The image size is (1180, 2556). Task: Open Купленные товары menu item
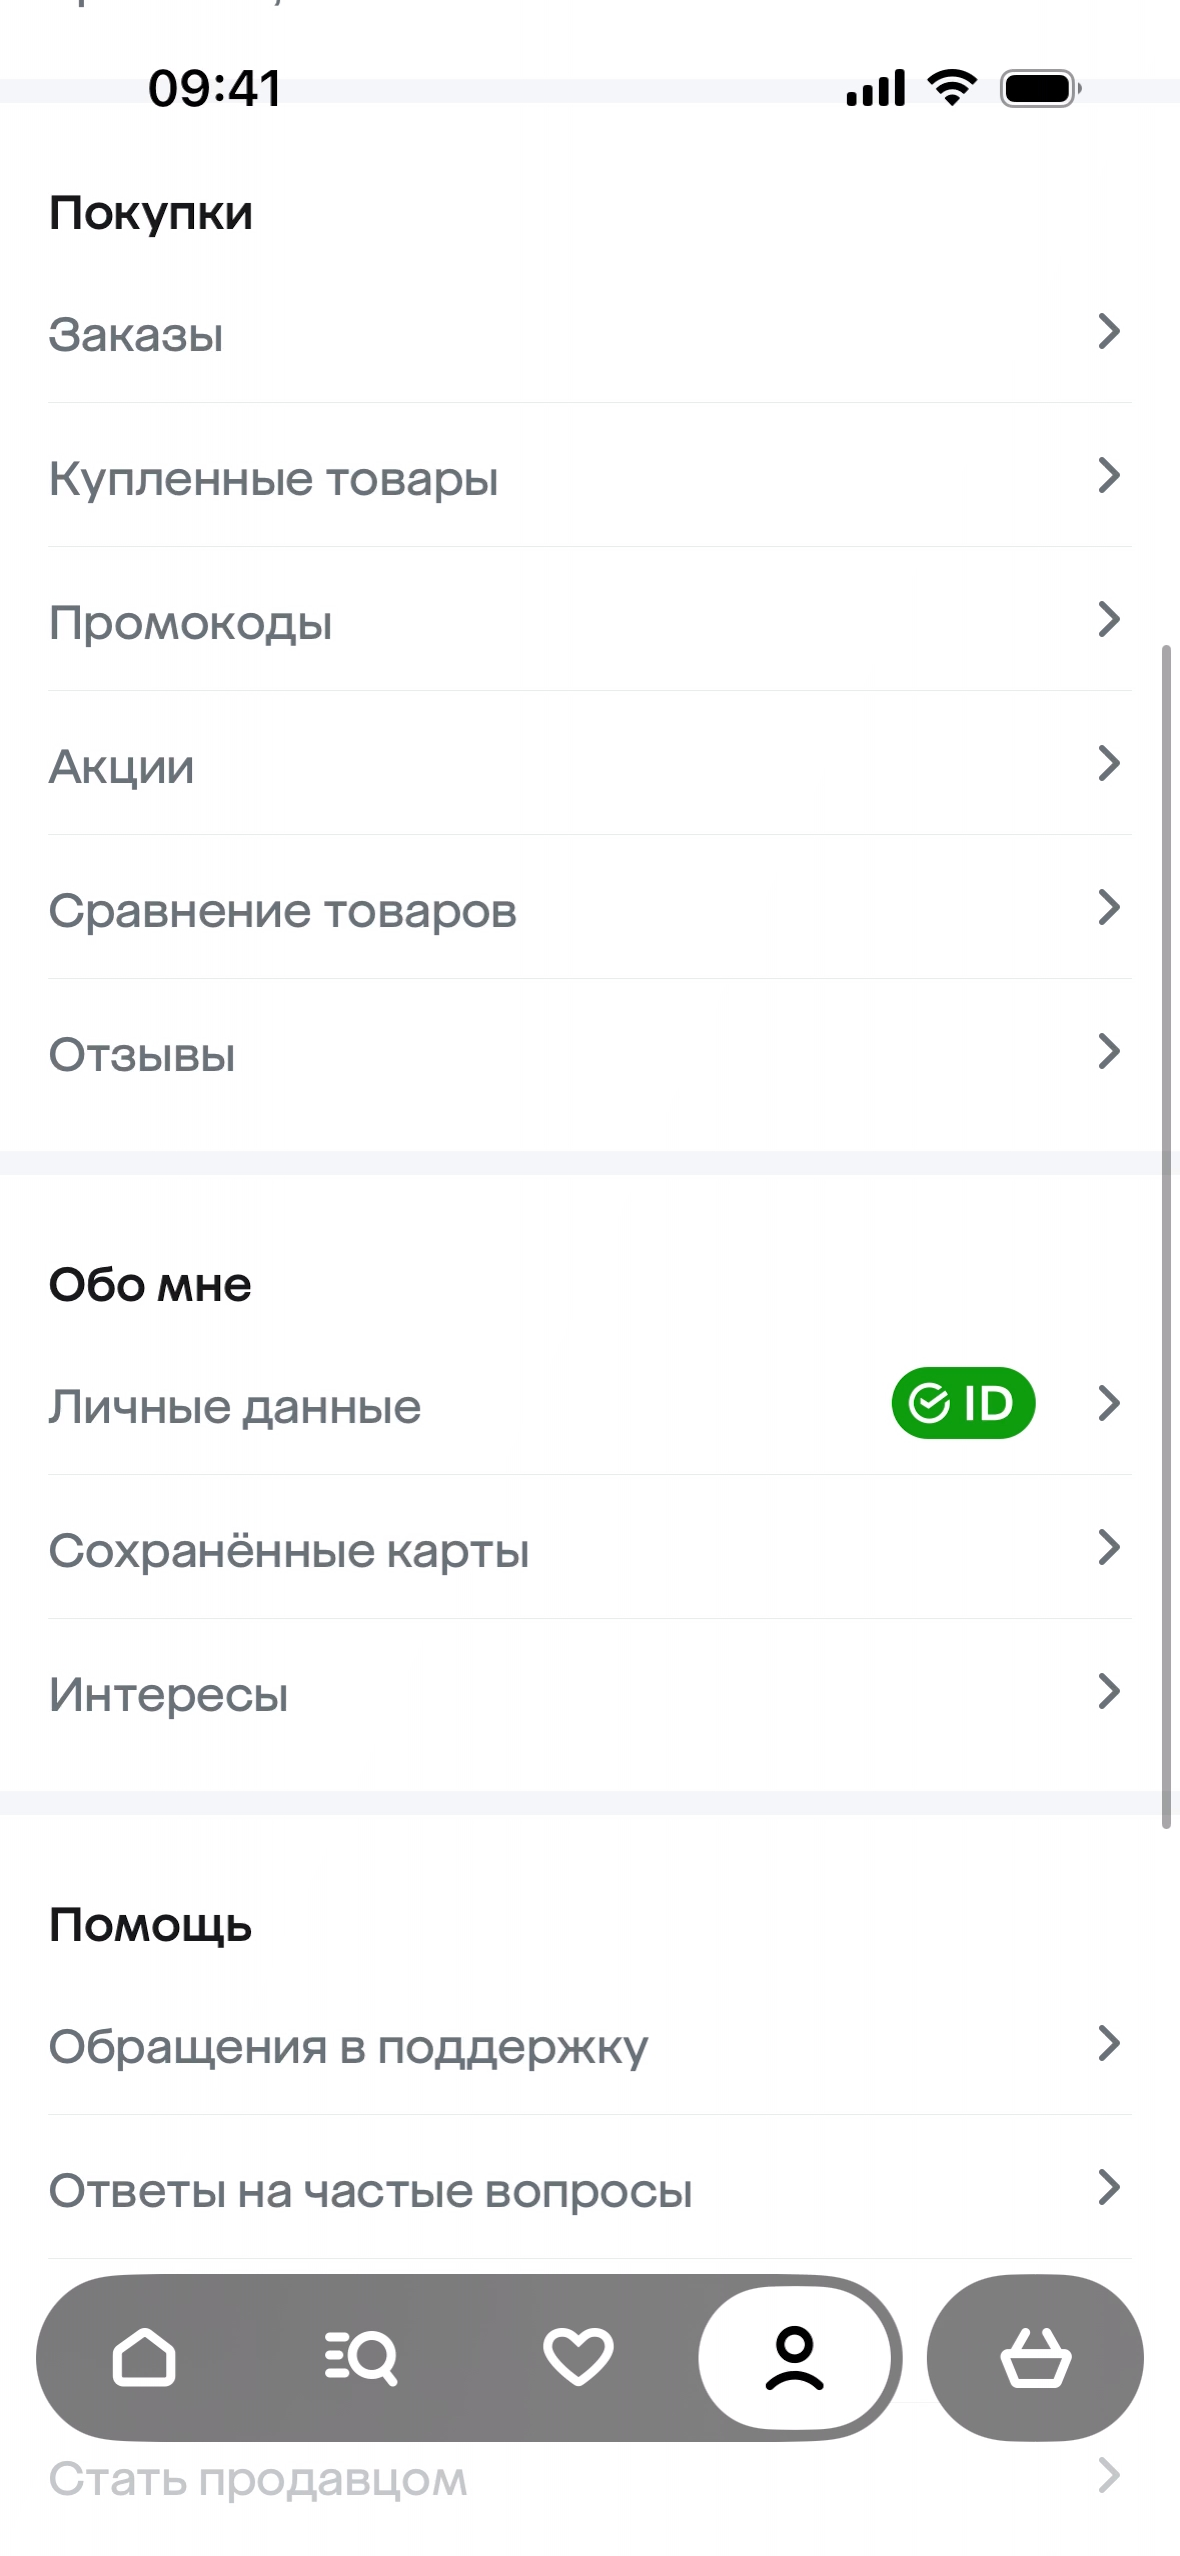point(273,479)
